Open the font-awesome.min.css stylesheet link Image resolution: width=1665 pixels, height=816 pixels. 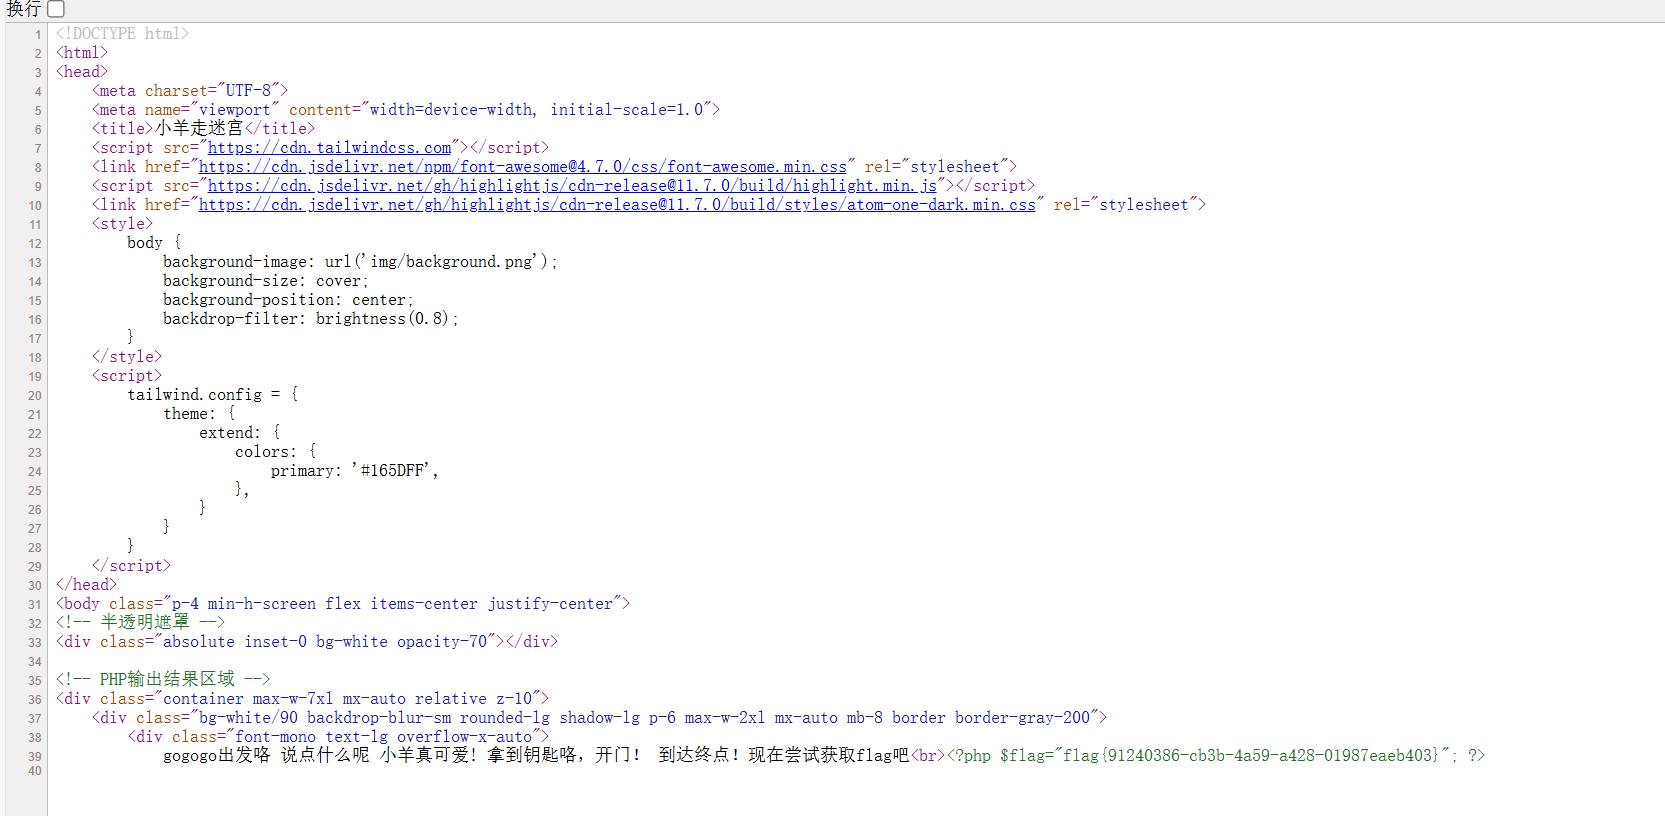(x=522, y=167)
